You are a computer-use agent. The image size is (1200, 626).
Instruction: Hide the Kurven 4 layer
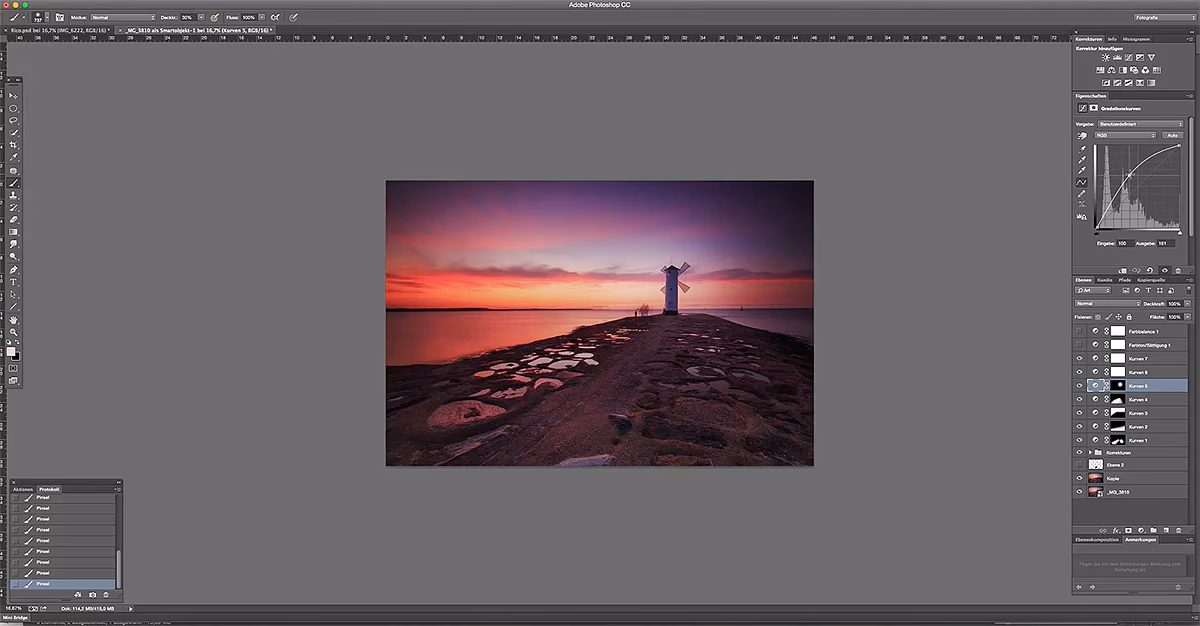click(1079, 399)
